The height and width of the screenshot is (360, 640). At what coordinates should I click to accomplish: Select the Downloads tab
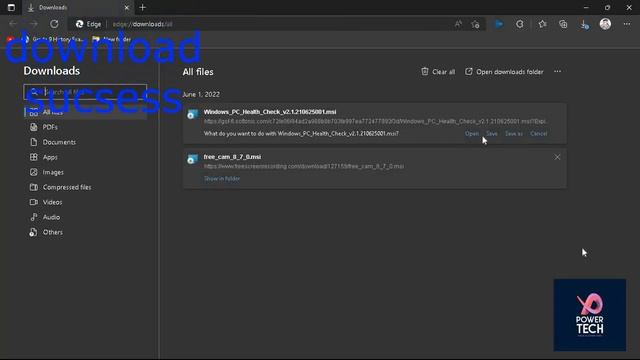[x=78, y=7]
